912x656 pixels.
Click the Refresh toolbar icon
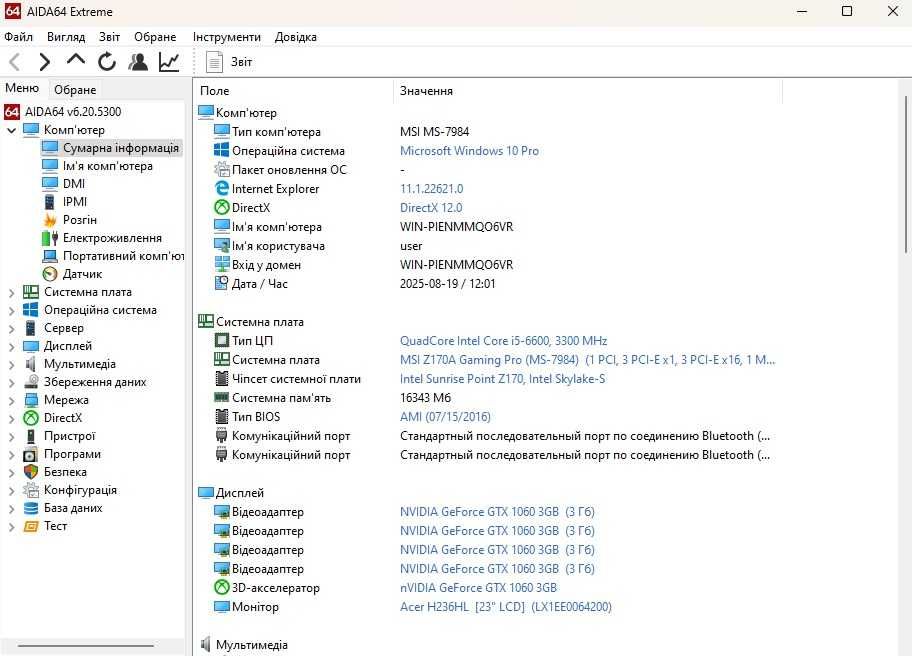[106, 62]
